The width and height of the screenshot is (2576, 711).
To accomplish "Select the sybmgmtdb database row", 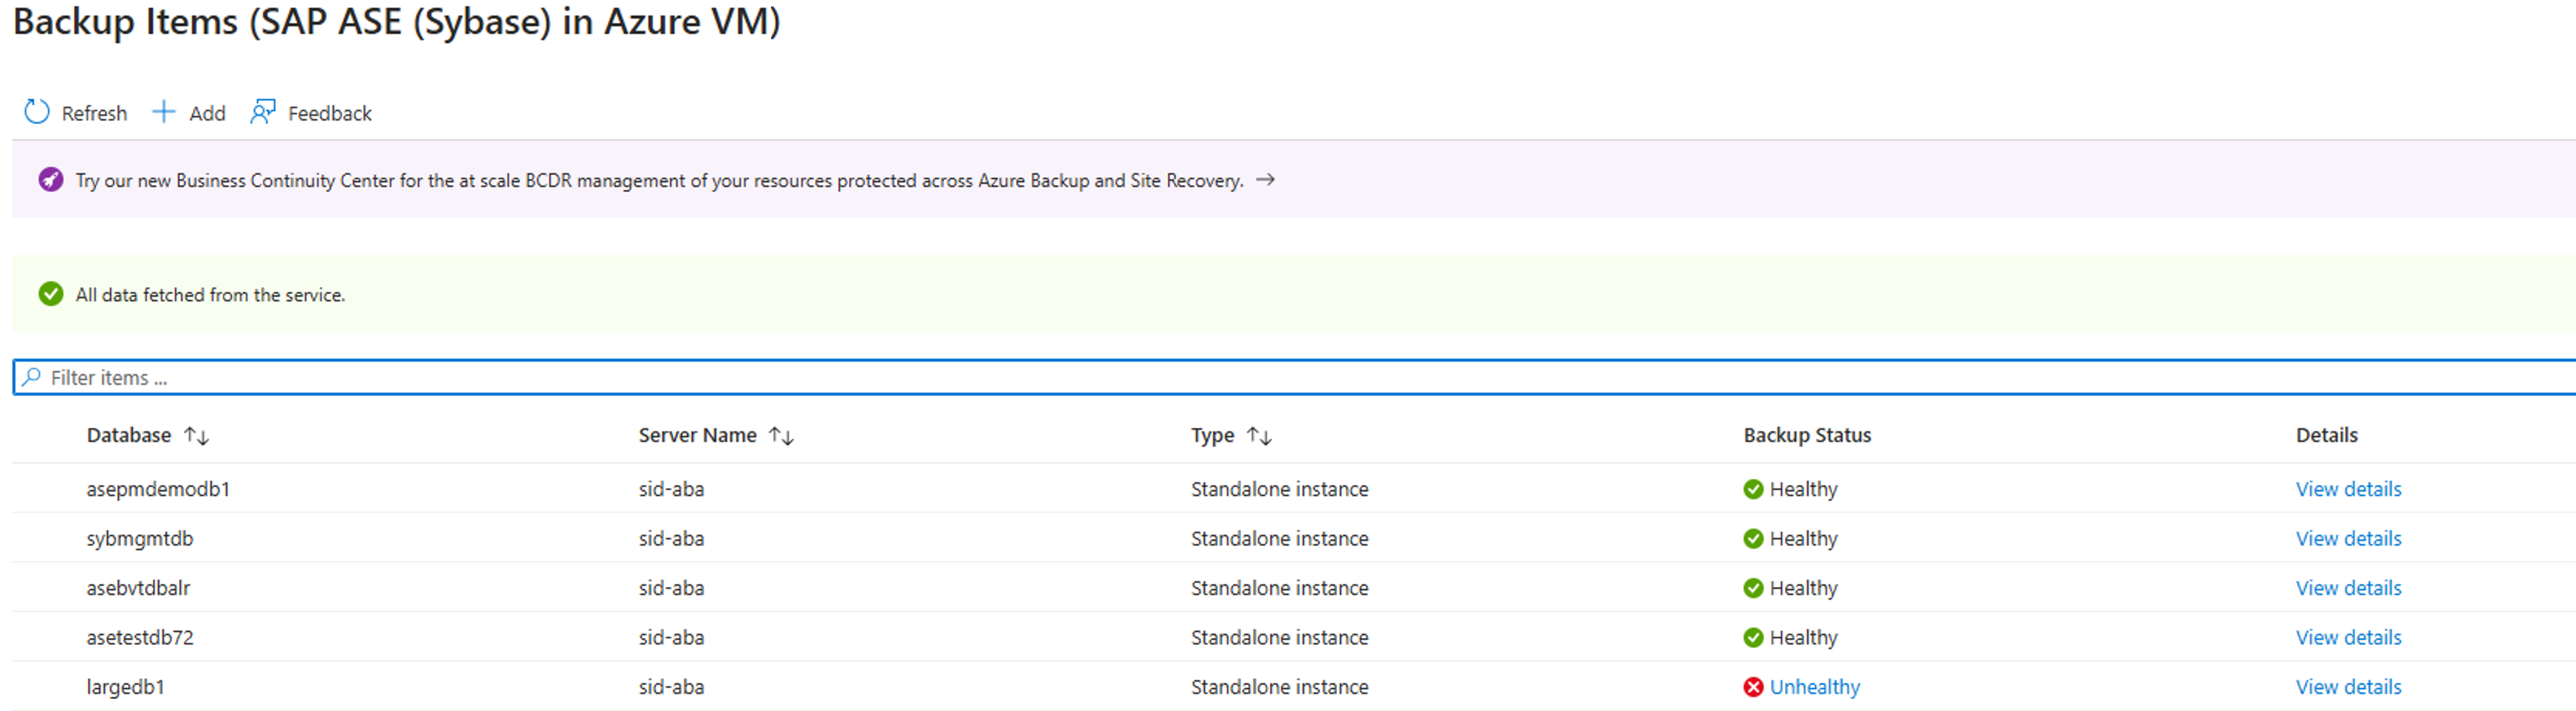I will click(x=140, y=538).
